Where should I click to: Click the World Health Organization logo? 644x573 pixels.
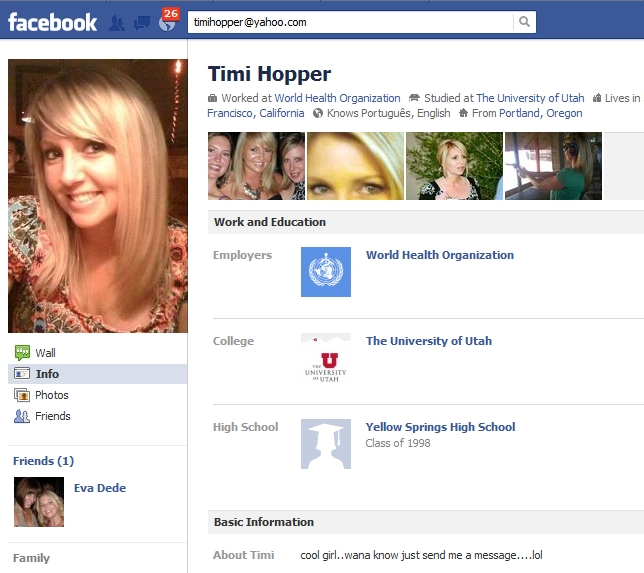point(326,272)
